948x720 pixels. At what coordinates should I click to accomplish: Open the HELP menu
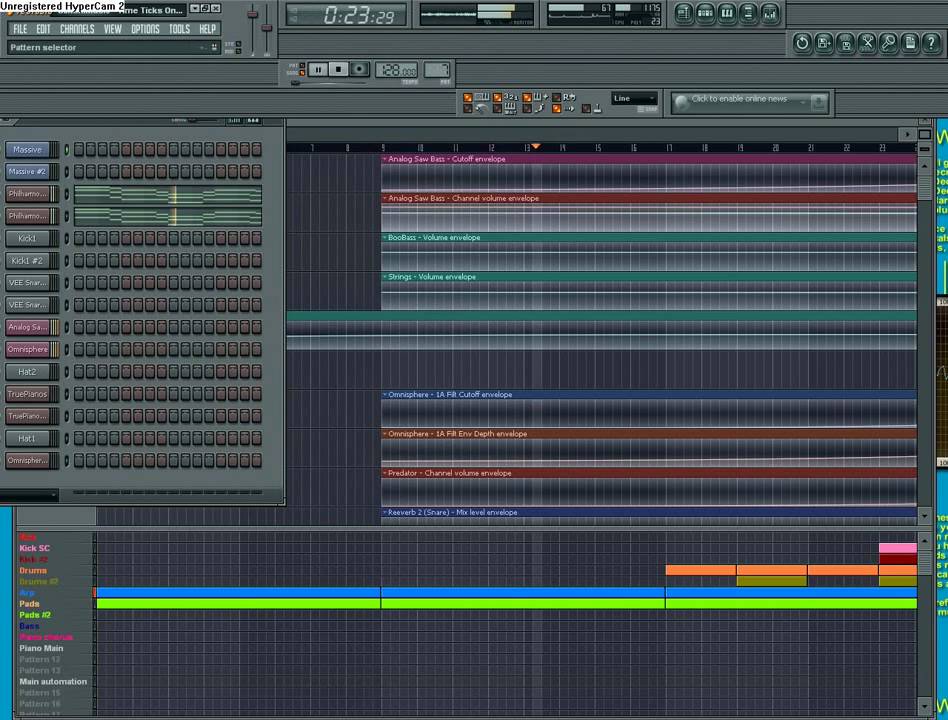tap(207, 29)
